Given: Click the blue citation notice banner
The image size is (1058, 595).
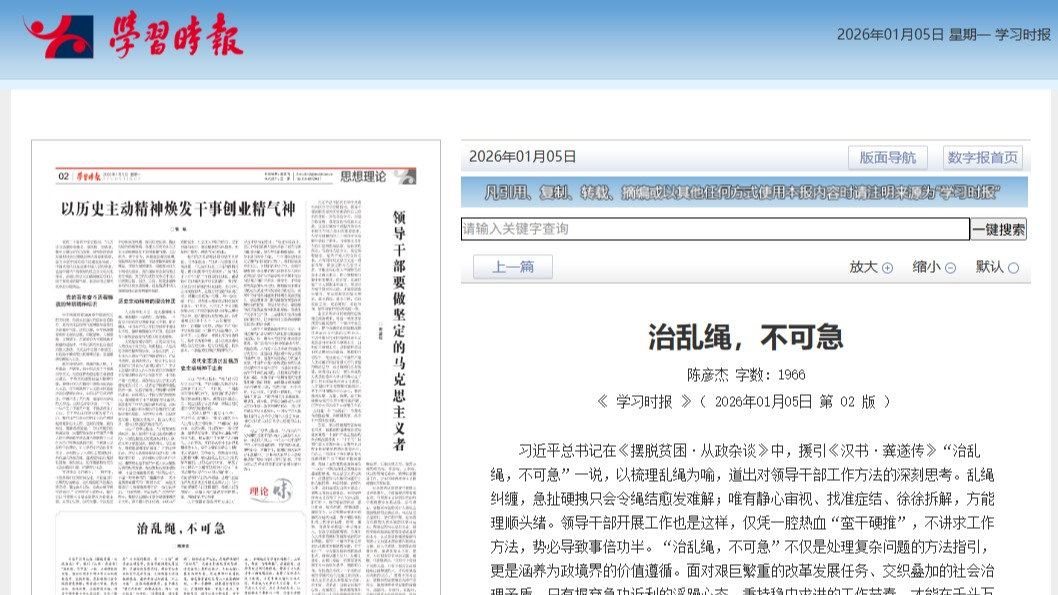Looking at the screenshot, I should (x=745, y=192).
